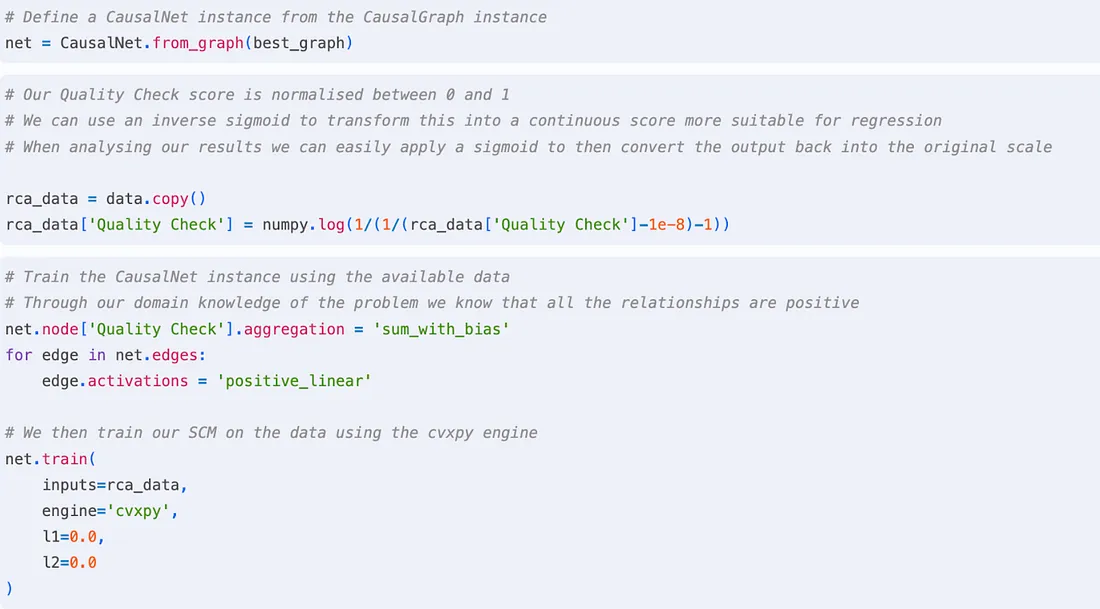Click the 'cvxpy' engine string

146,510
